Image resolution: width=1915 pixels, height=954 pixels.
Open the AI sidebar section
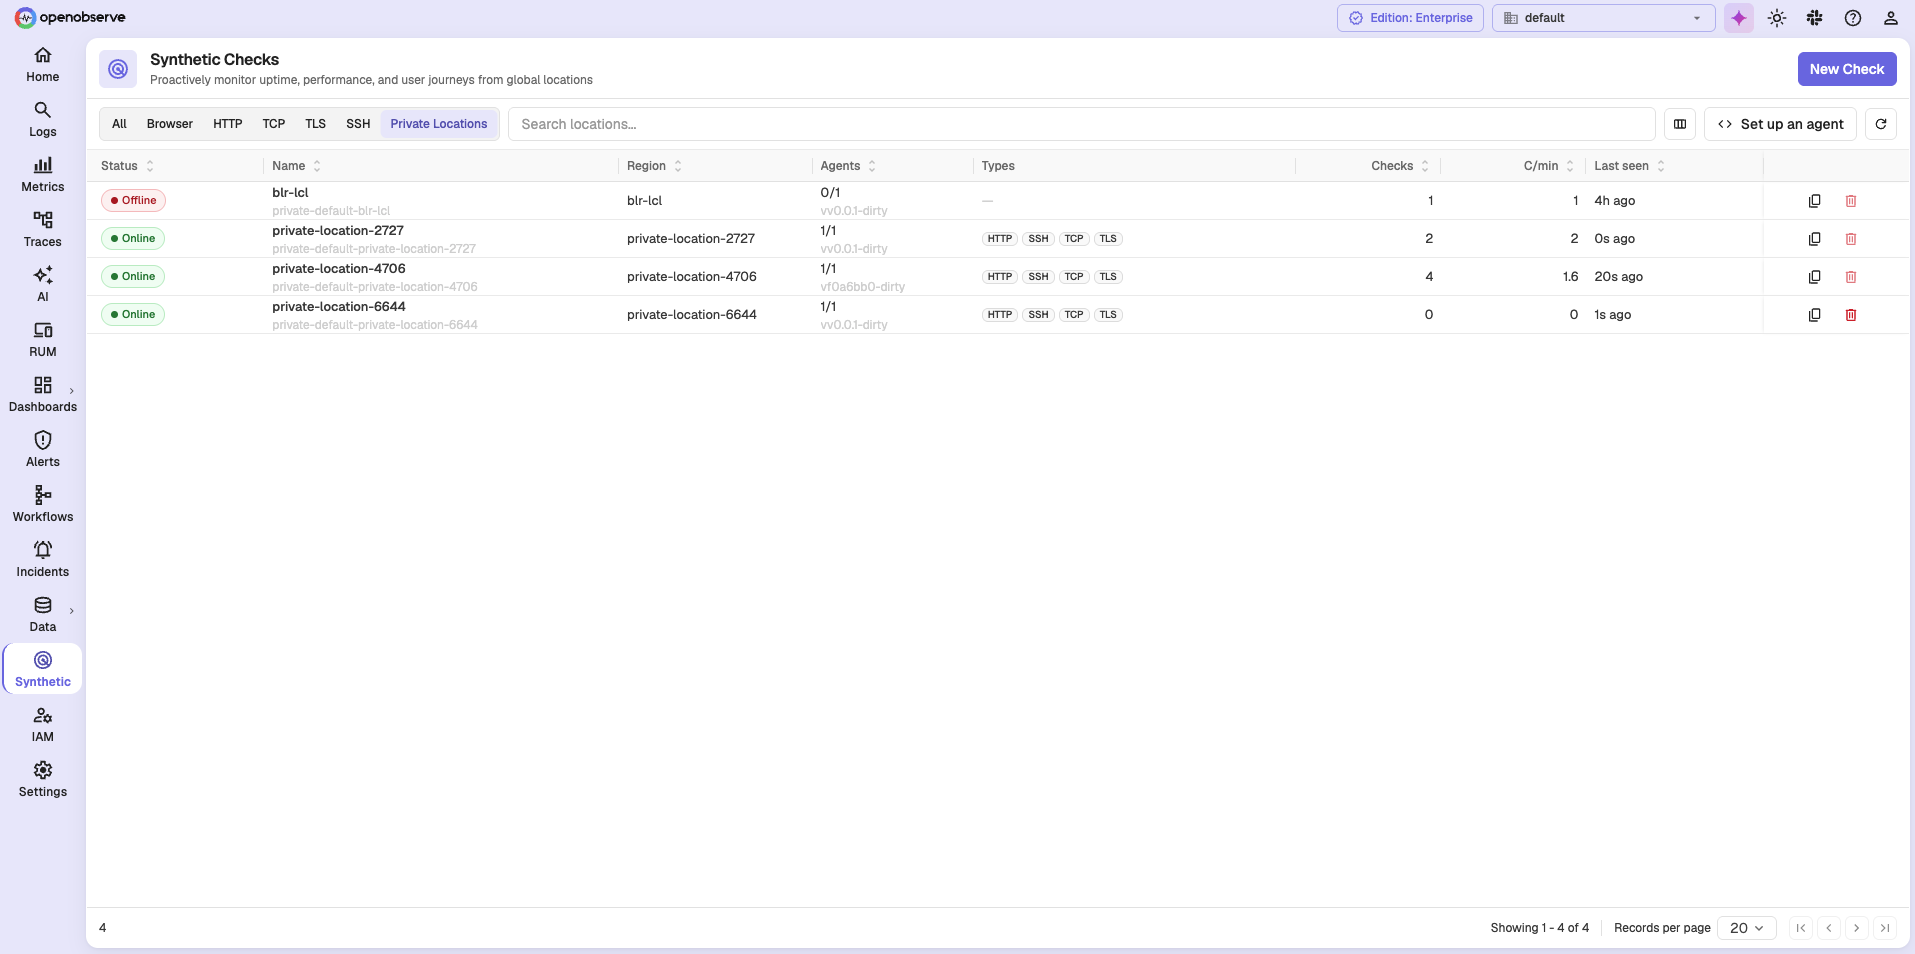click(43, 285)
